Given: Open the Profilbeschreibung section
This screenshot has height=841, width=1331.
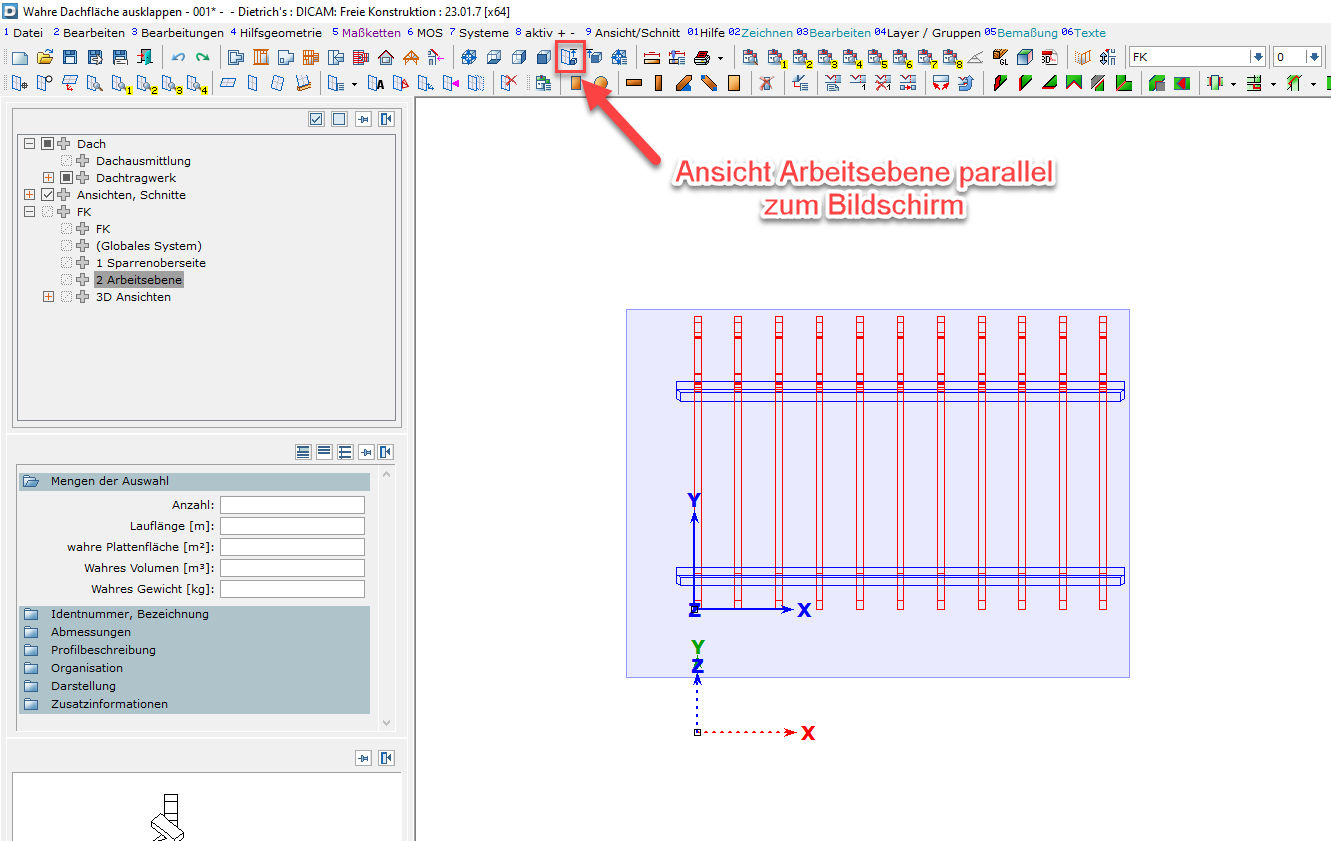Looking at the screenshot, I should (x=103, y=650).
